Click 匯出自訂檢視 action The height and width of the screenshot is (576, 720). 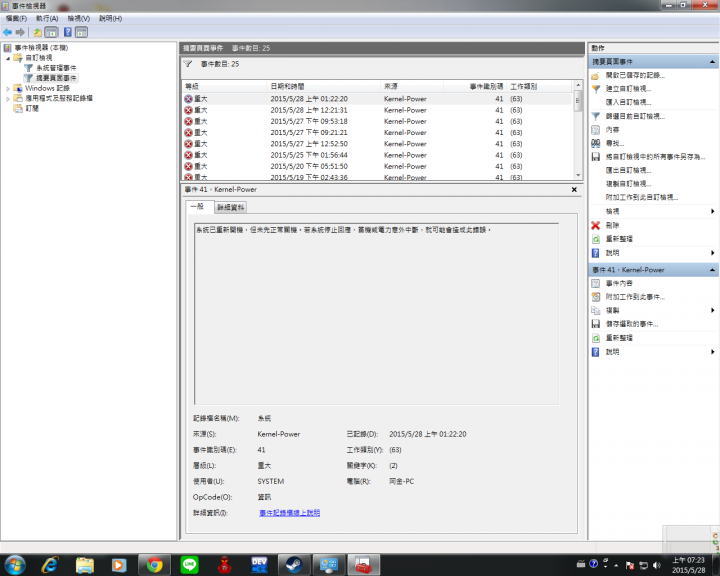(628, 170)
